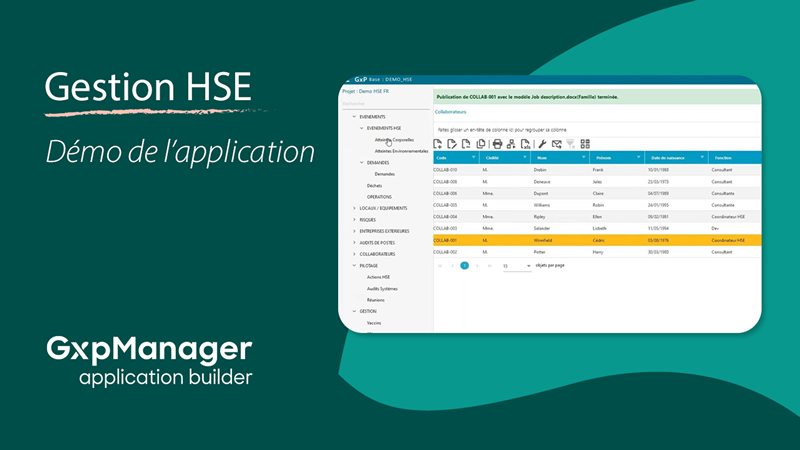The height and width of the screenshot is (450, 800).
Task: Click the edit document icon with pencil
Action: point(452,144)
